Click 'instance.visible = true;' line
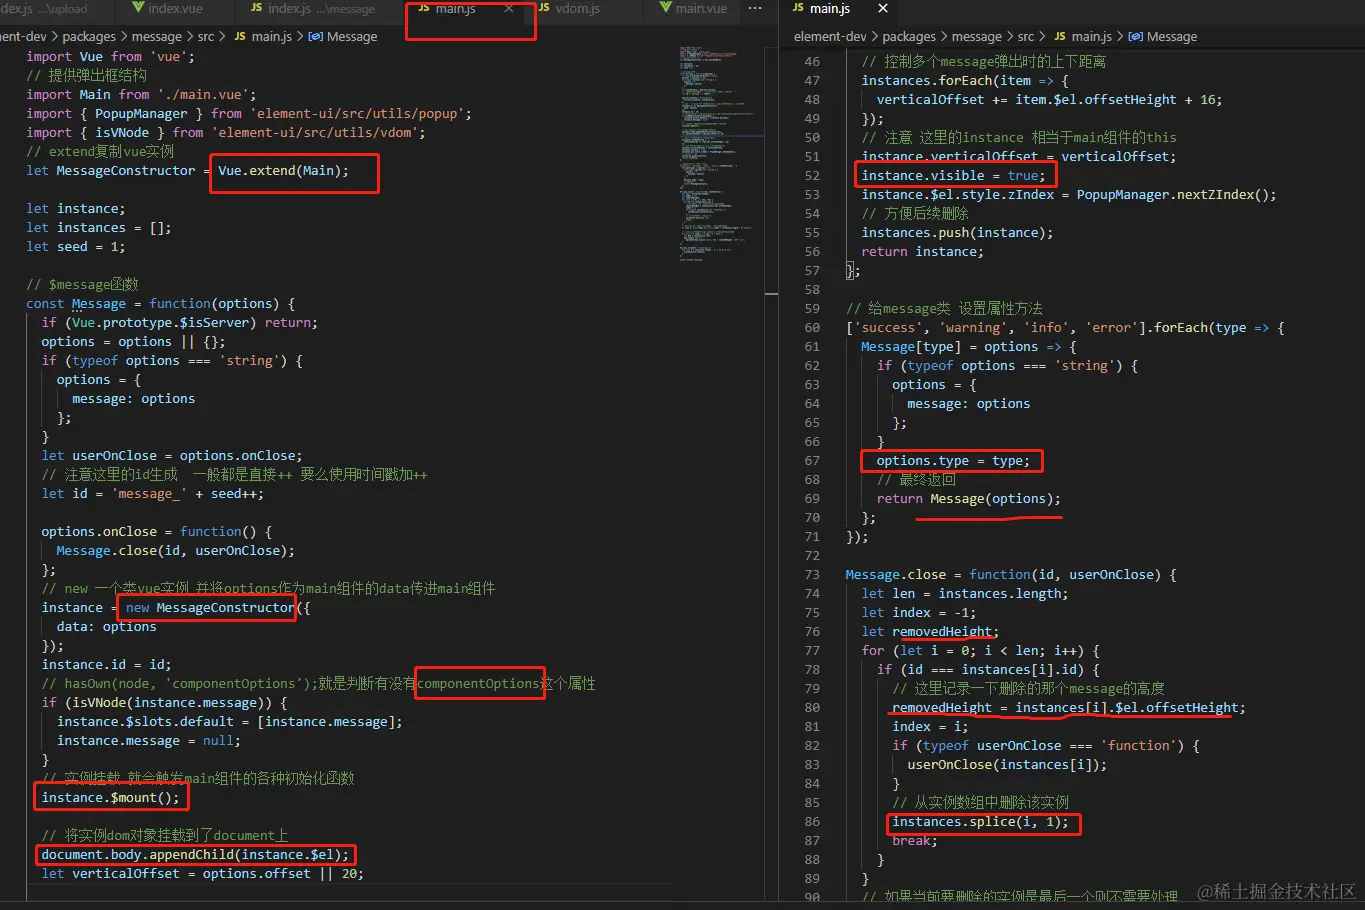Viewport: 1365px width, 910px height. coord(954,175)
